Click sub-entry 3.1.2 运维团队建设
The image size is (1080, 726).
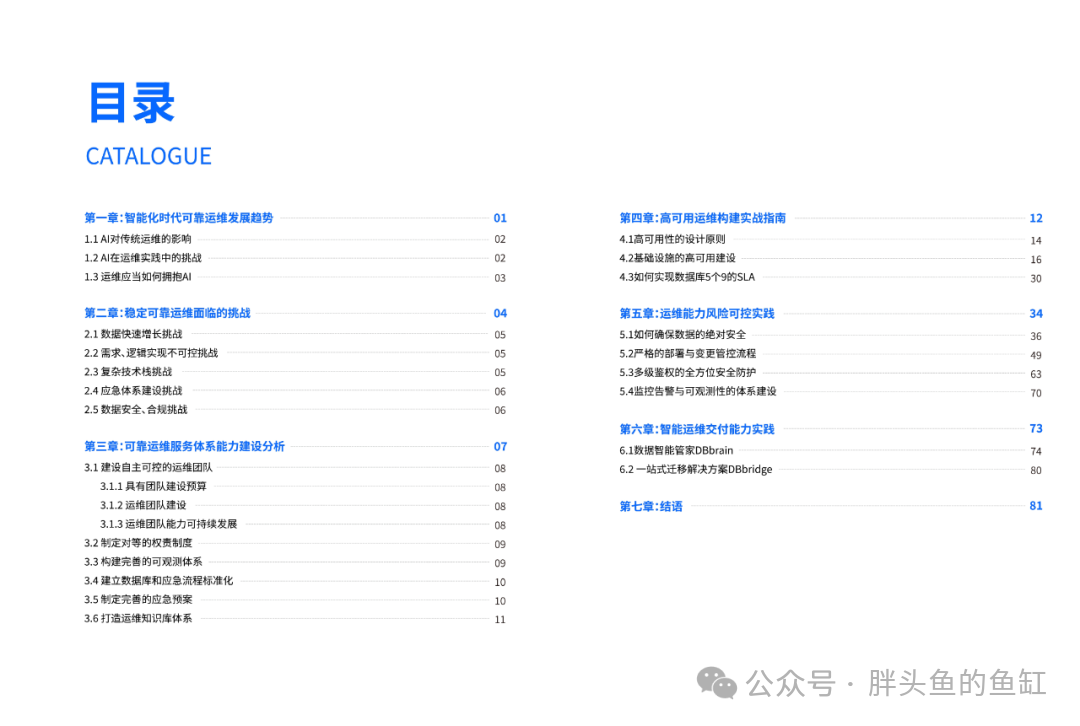(143, 506)
